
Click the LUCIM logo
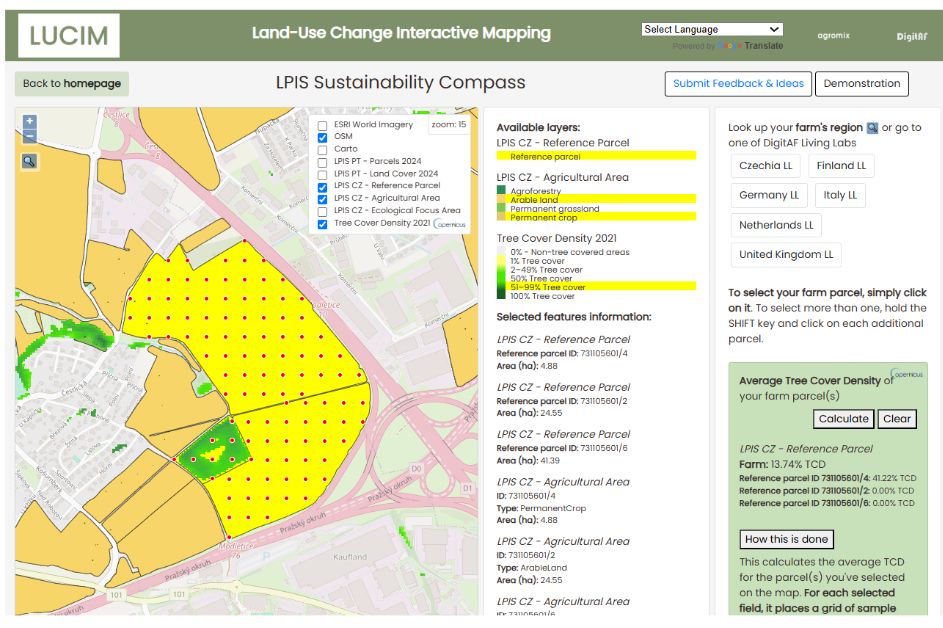coord(69,36)
